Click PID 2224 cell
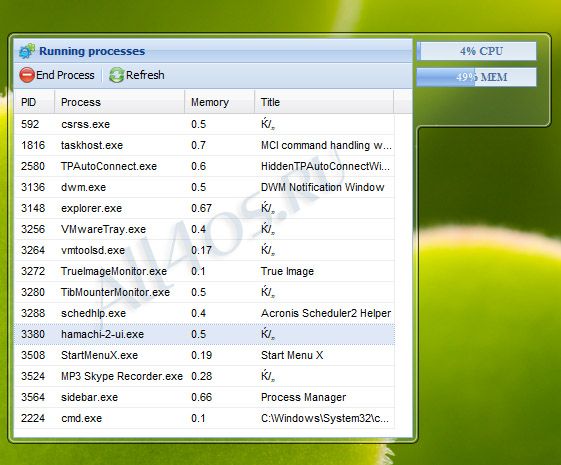The height and width of the screenshot is (465, 561). pos(33,418)
